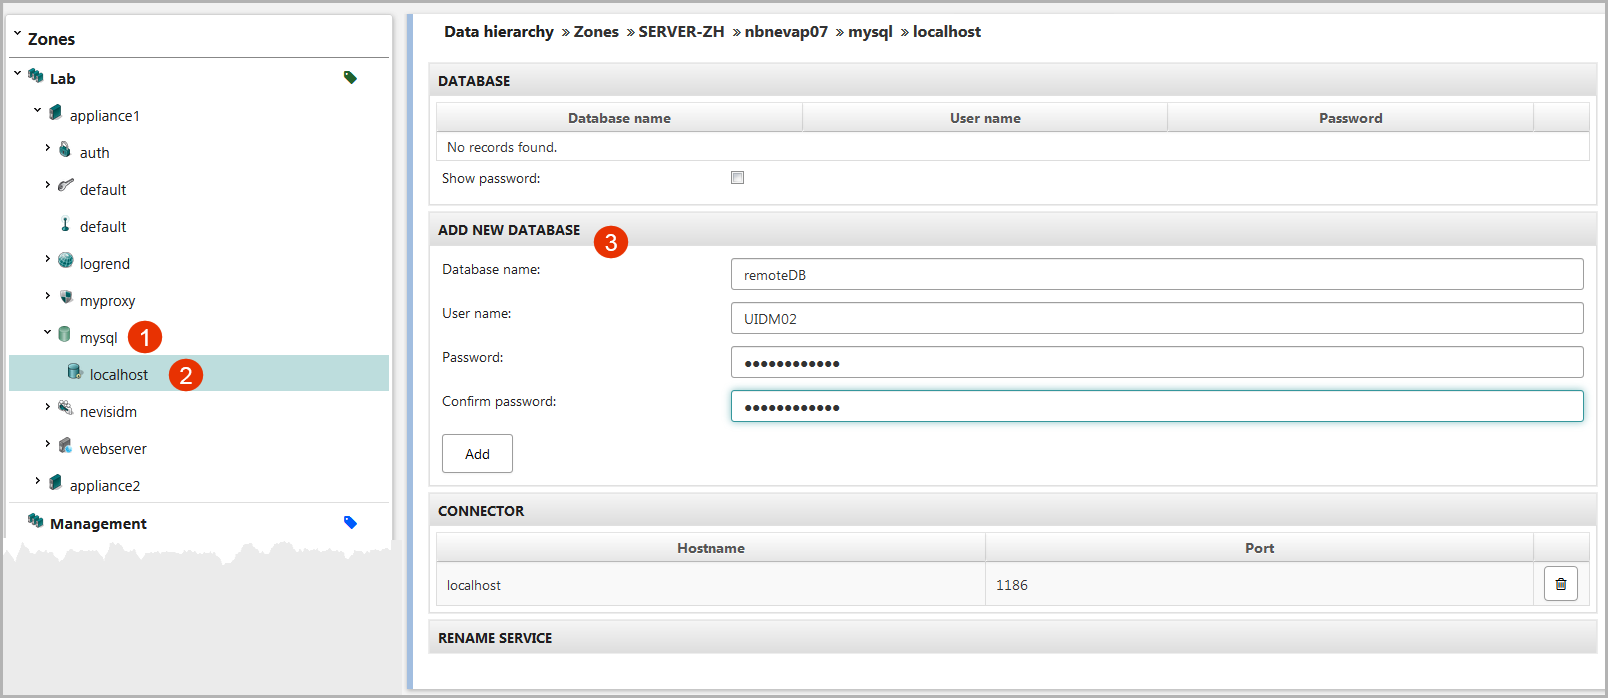Click the appliance2 server icon
This screenshot has width=1608, height=698.
click(x=56, y=482)
